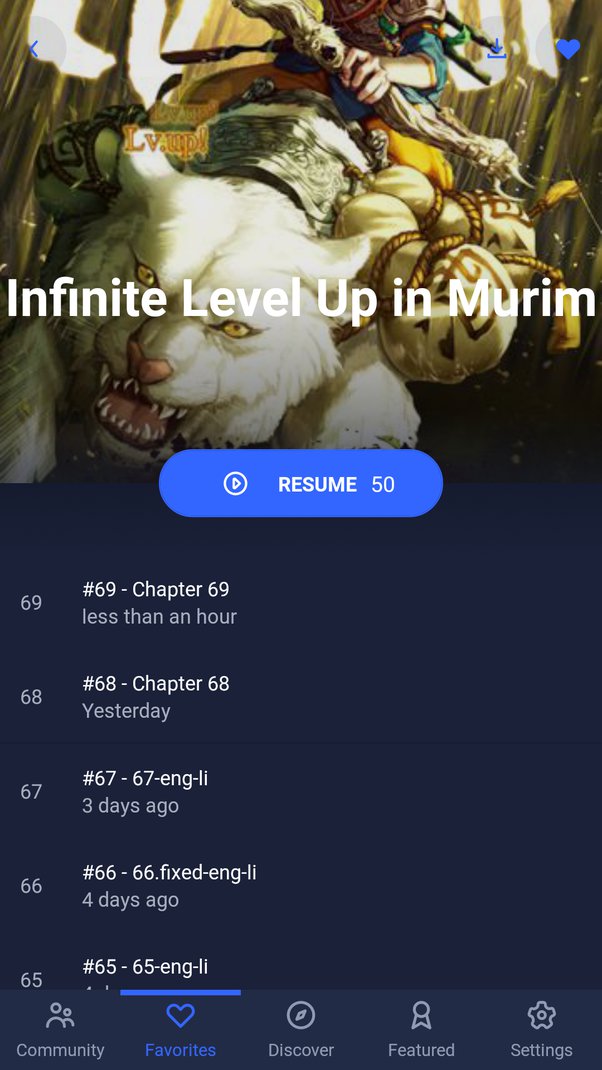This screenshot has height=1070, width=602.
Task: Select the Featured tab label
Action: coord(421,1050)
